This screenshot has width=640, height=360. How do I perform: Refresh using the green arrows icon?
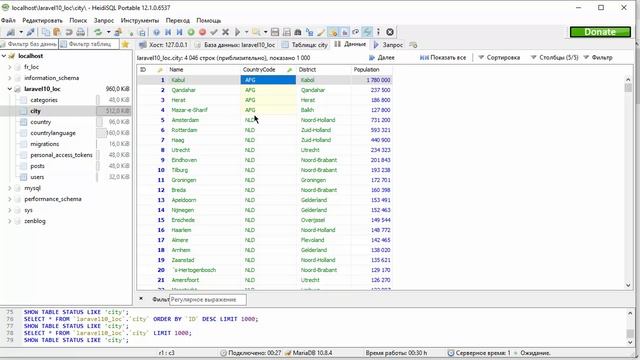click(x=98, y=32)
